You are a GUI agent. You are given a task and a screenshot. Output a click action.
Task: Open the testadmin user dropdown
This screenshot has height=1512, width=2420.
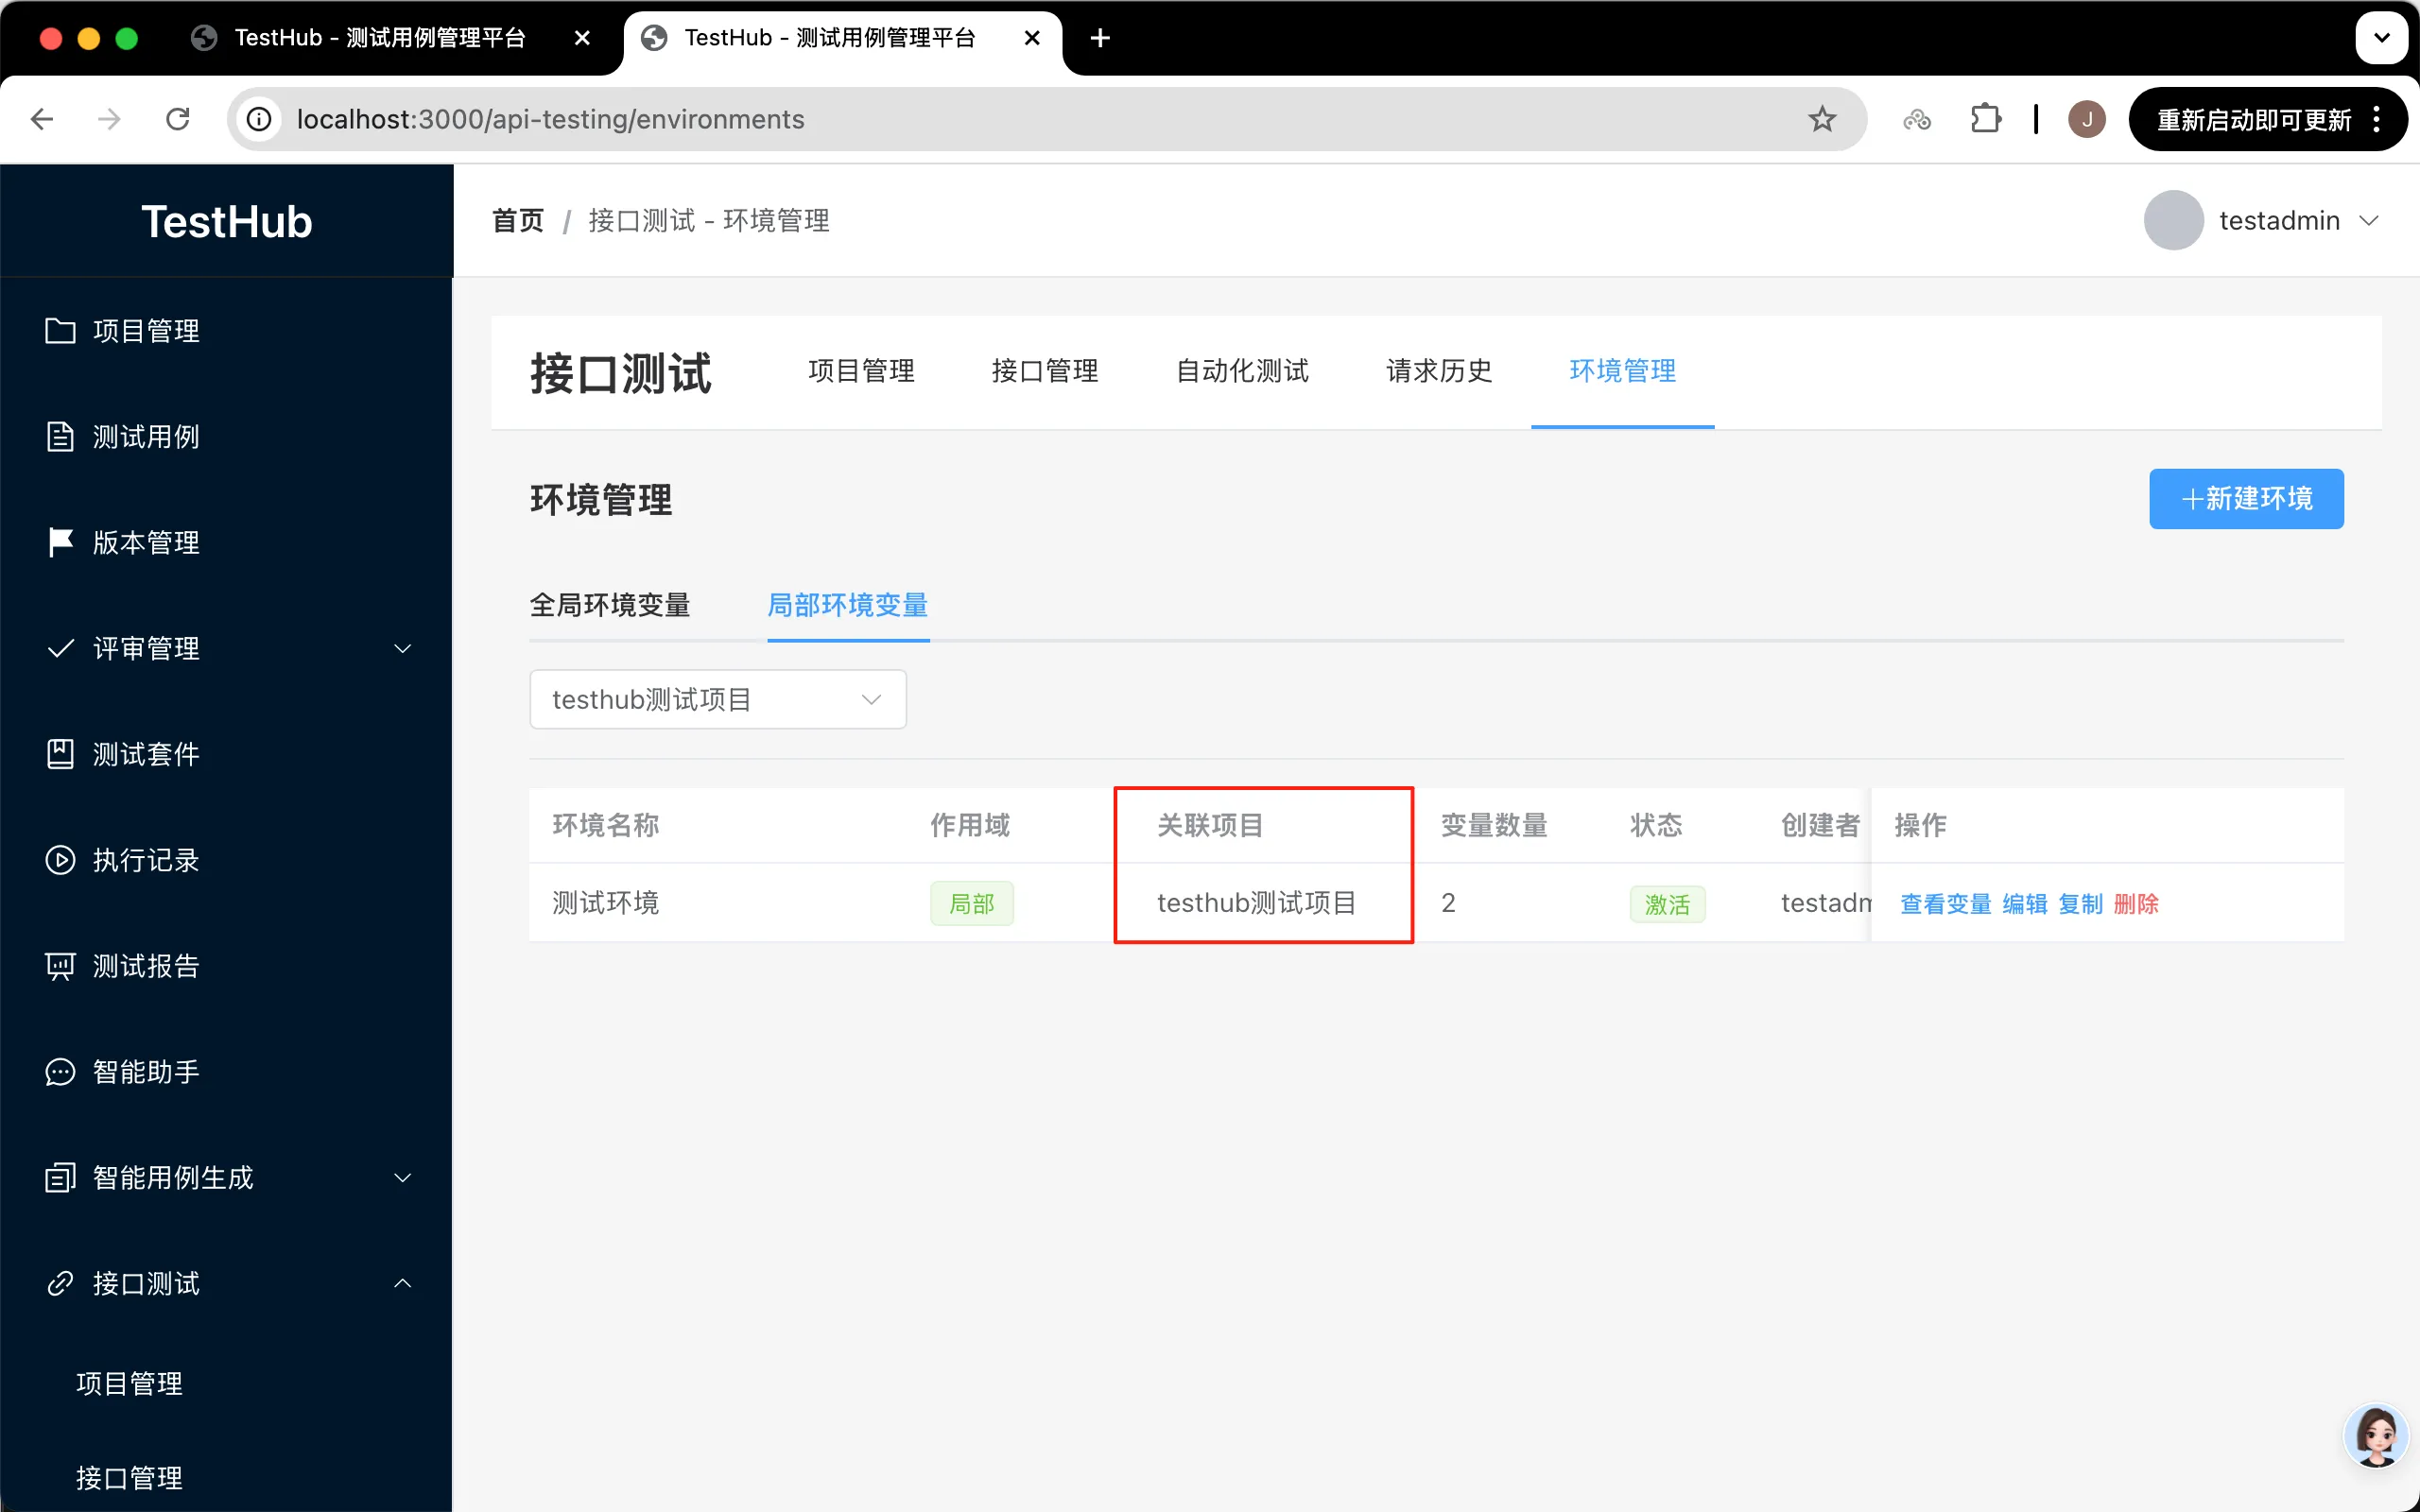click(x=2278, y=220)
